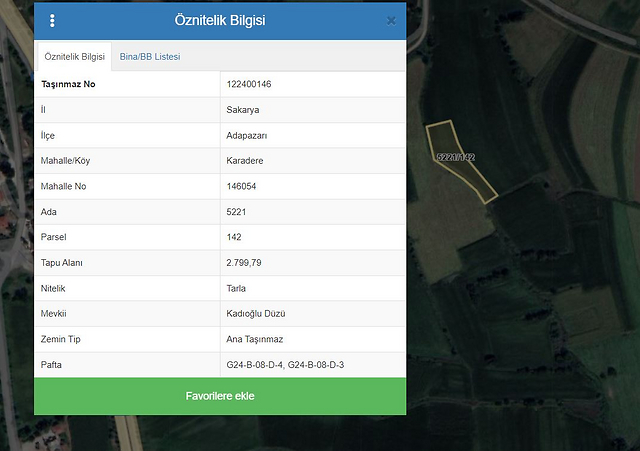The height and width of the screenshot is (451, 640).
Task: Click the green Favorilere ekle button
Action: coord(220,396)
